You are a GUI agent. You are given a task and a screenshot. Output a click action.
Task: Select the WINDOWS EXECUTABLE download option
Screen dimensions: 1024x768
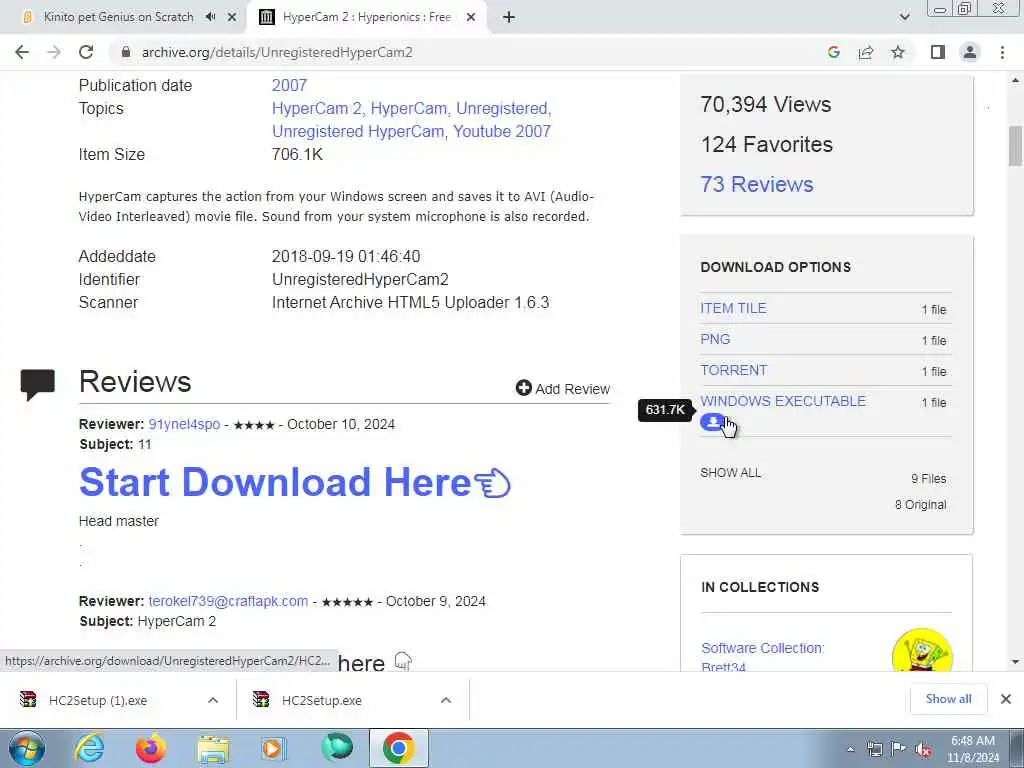pyautogui.click(x=783, y=401)
